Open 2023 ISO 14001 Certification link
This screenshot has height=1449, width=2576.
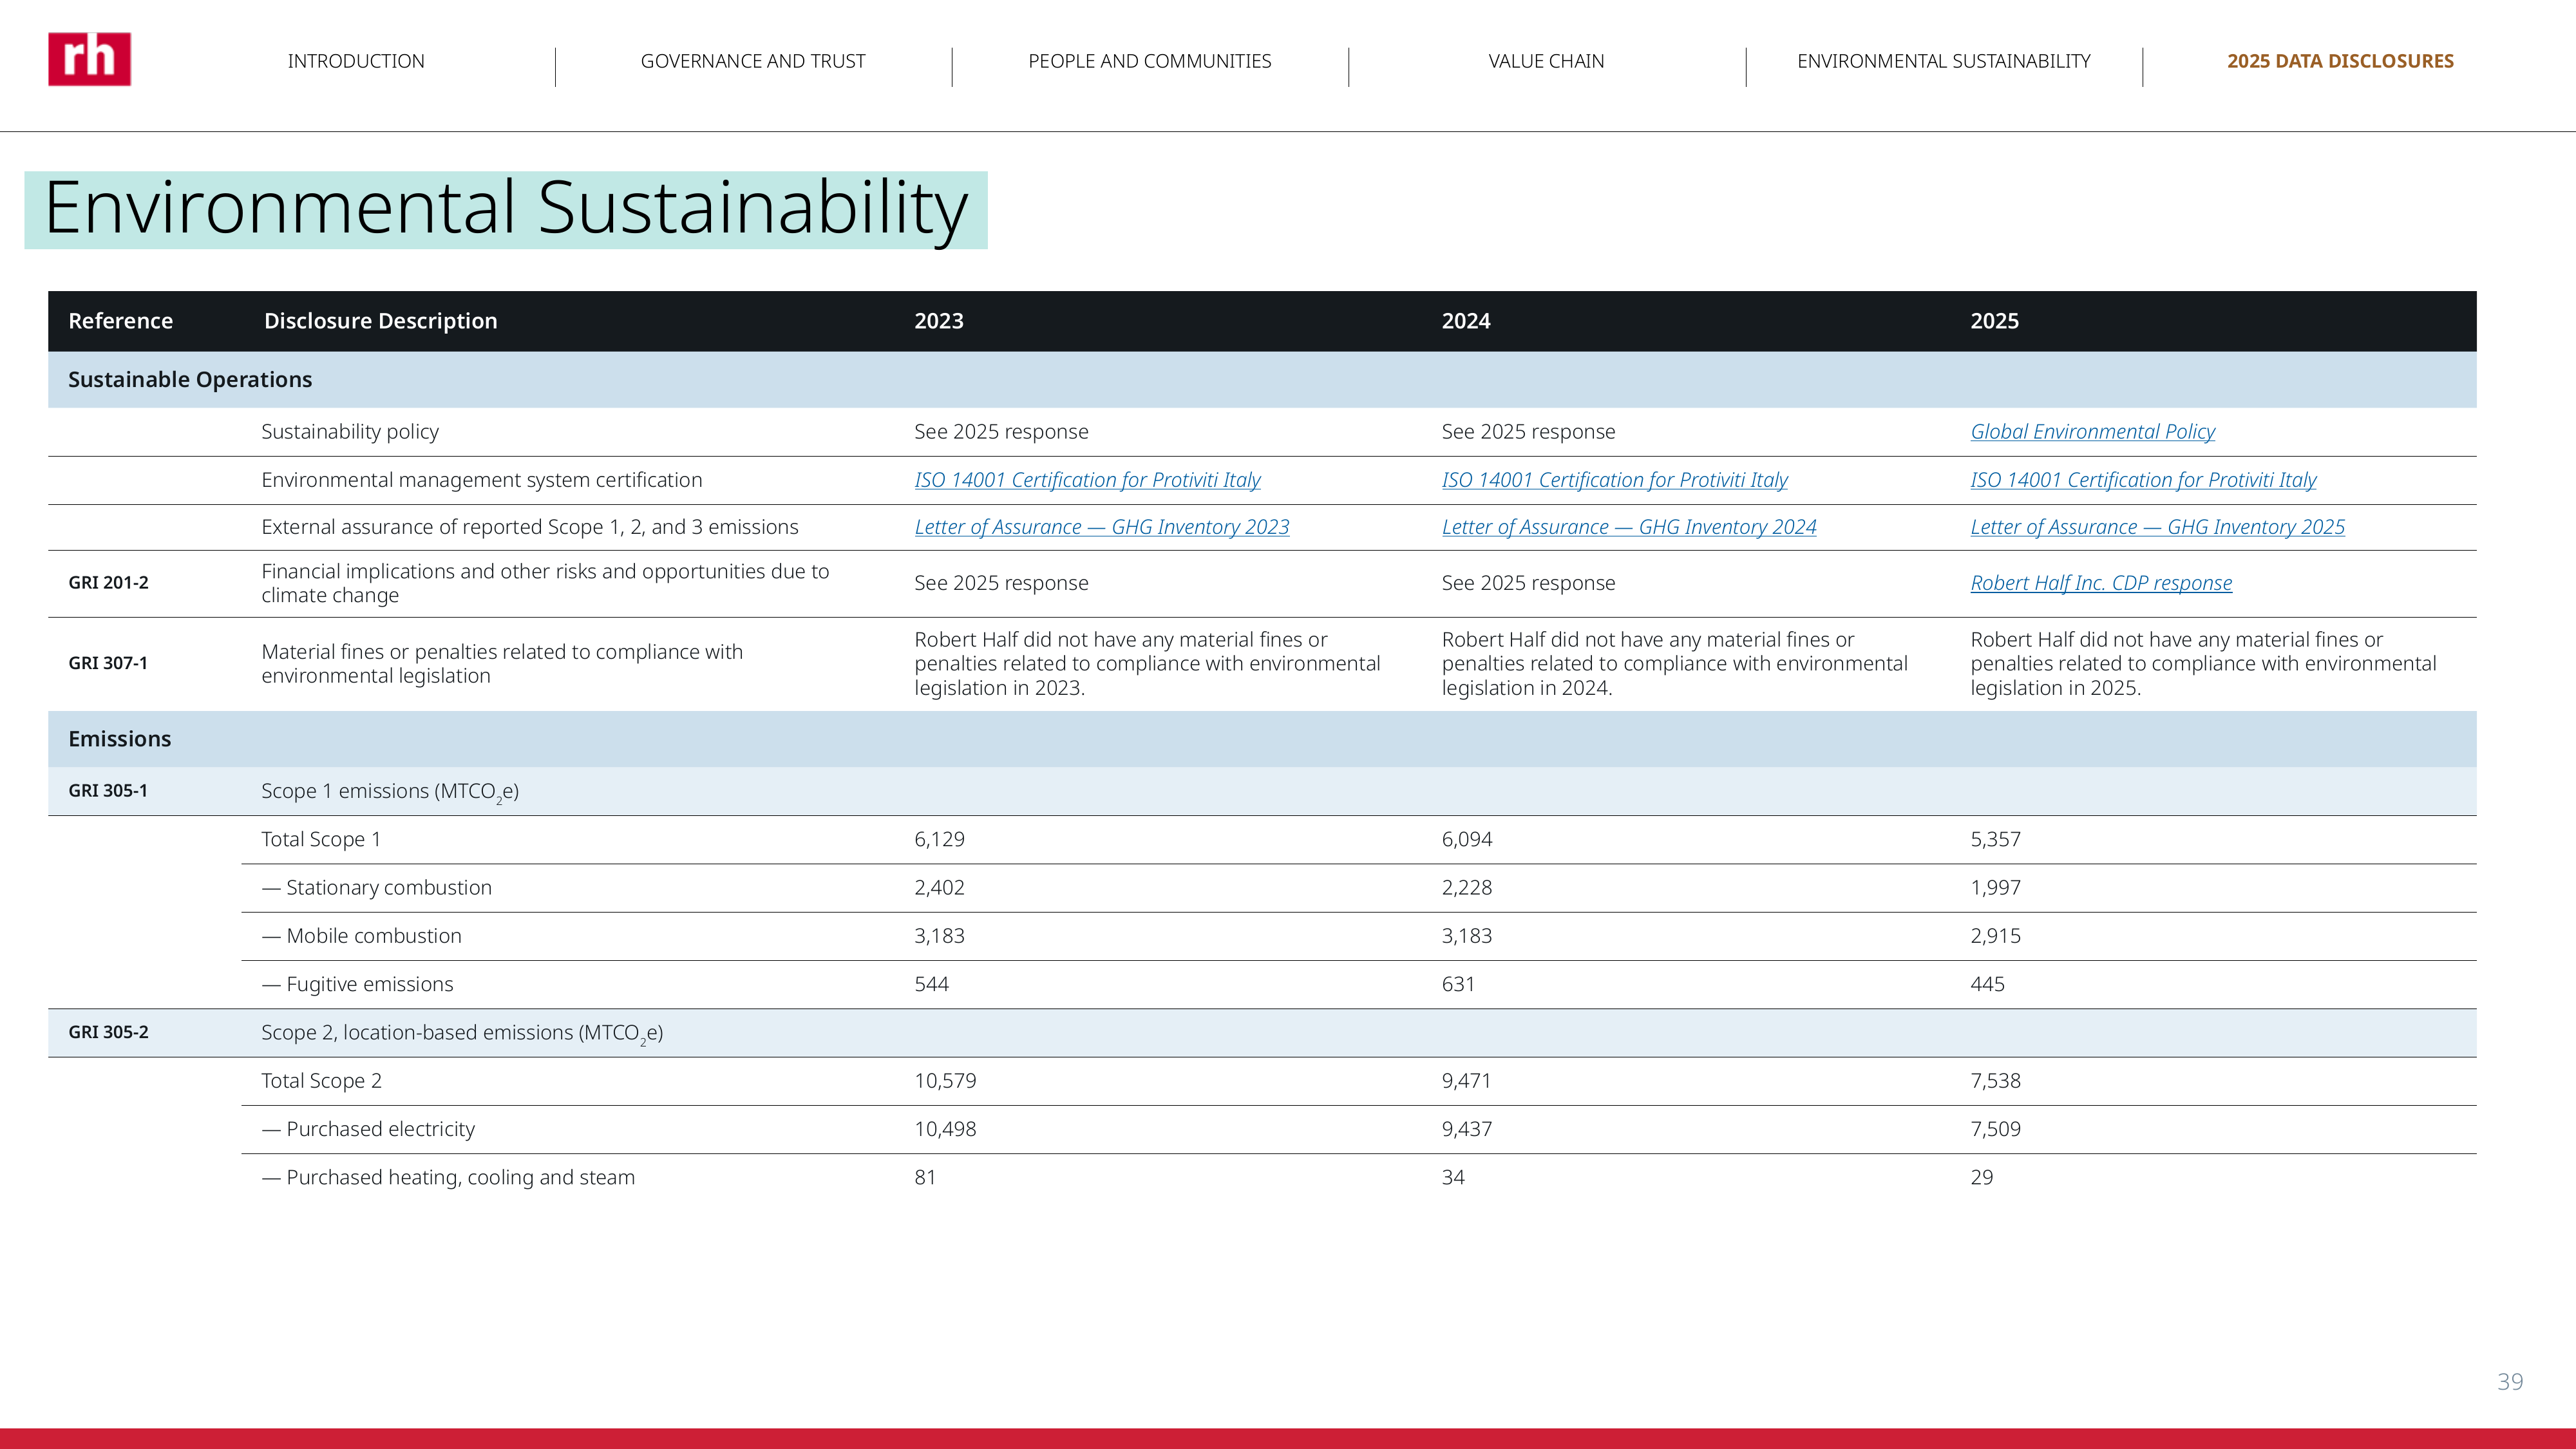1087,480
